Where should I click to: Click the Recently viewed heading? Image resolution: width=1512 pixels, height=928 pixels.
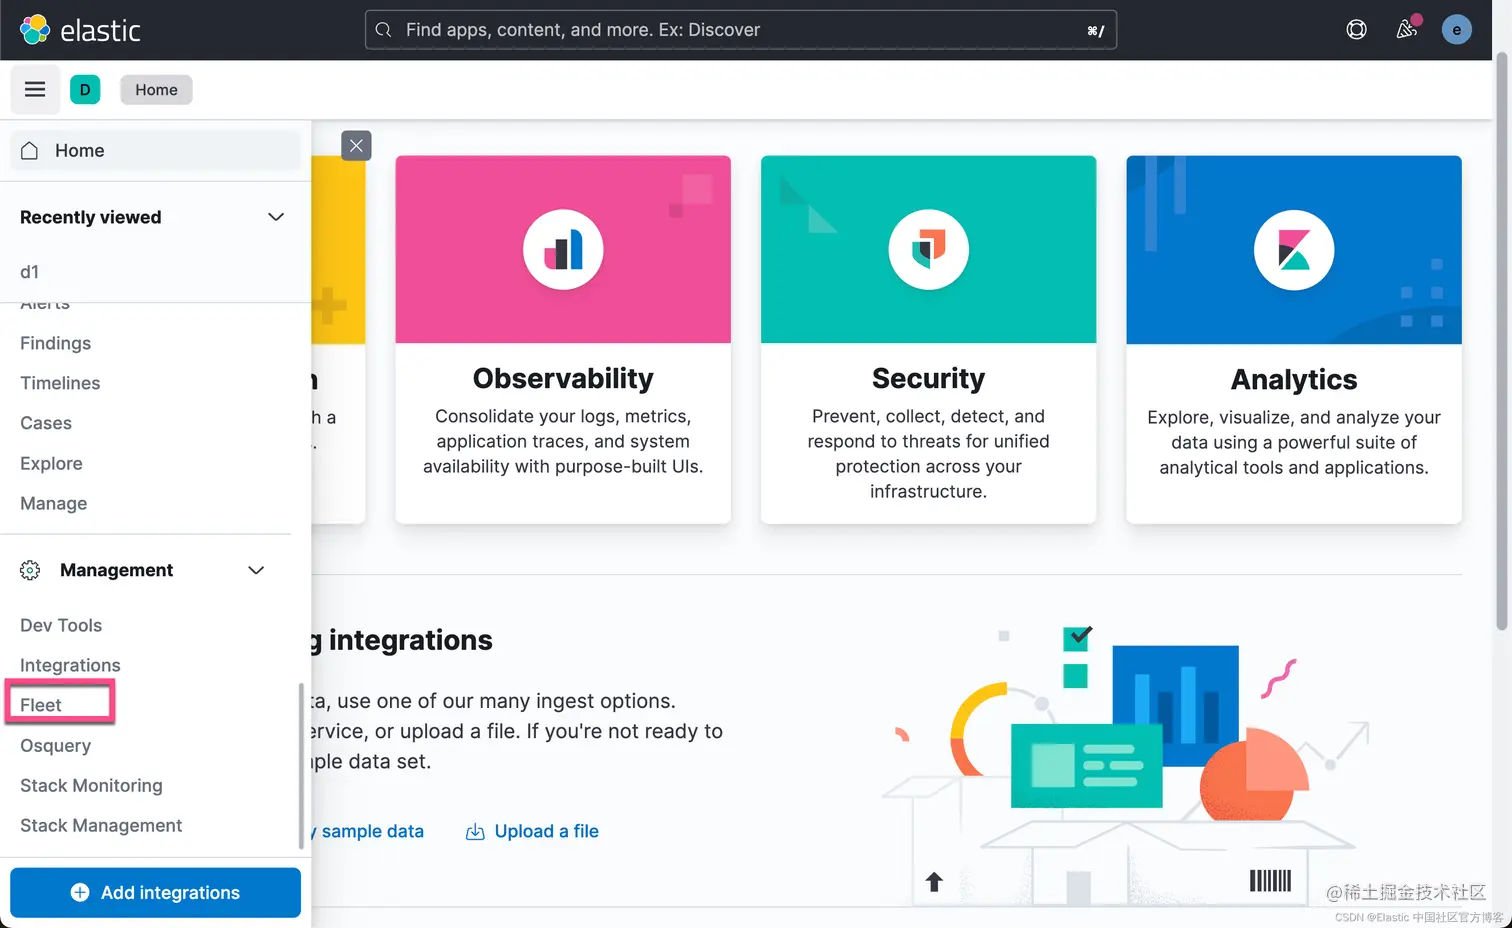pyautogui.click(x=90, y=217)
